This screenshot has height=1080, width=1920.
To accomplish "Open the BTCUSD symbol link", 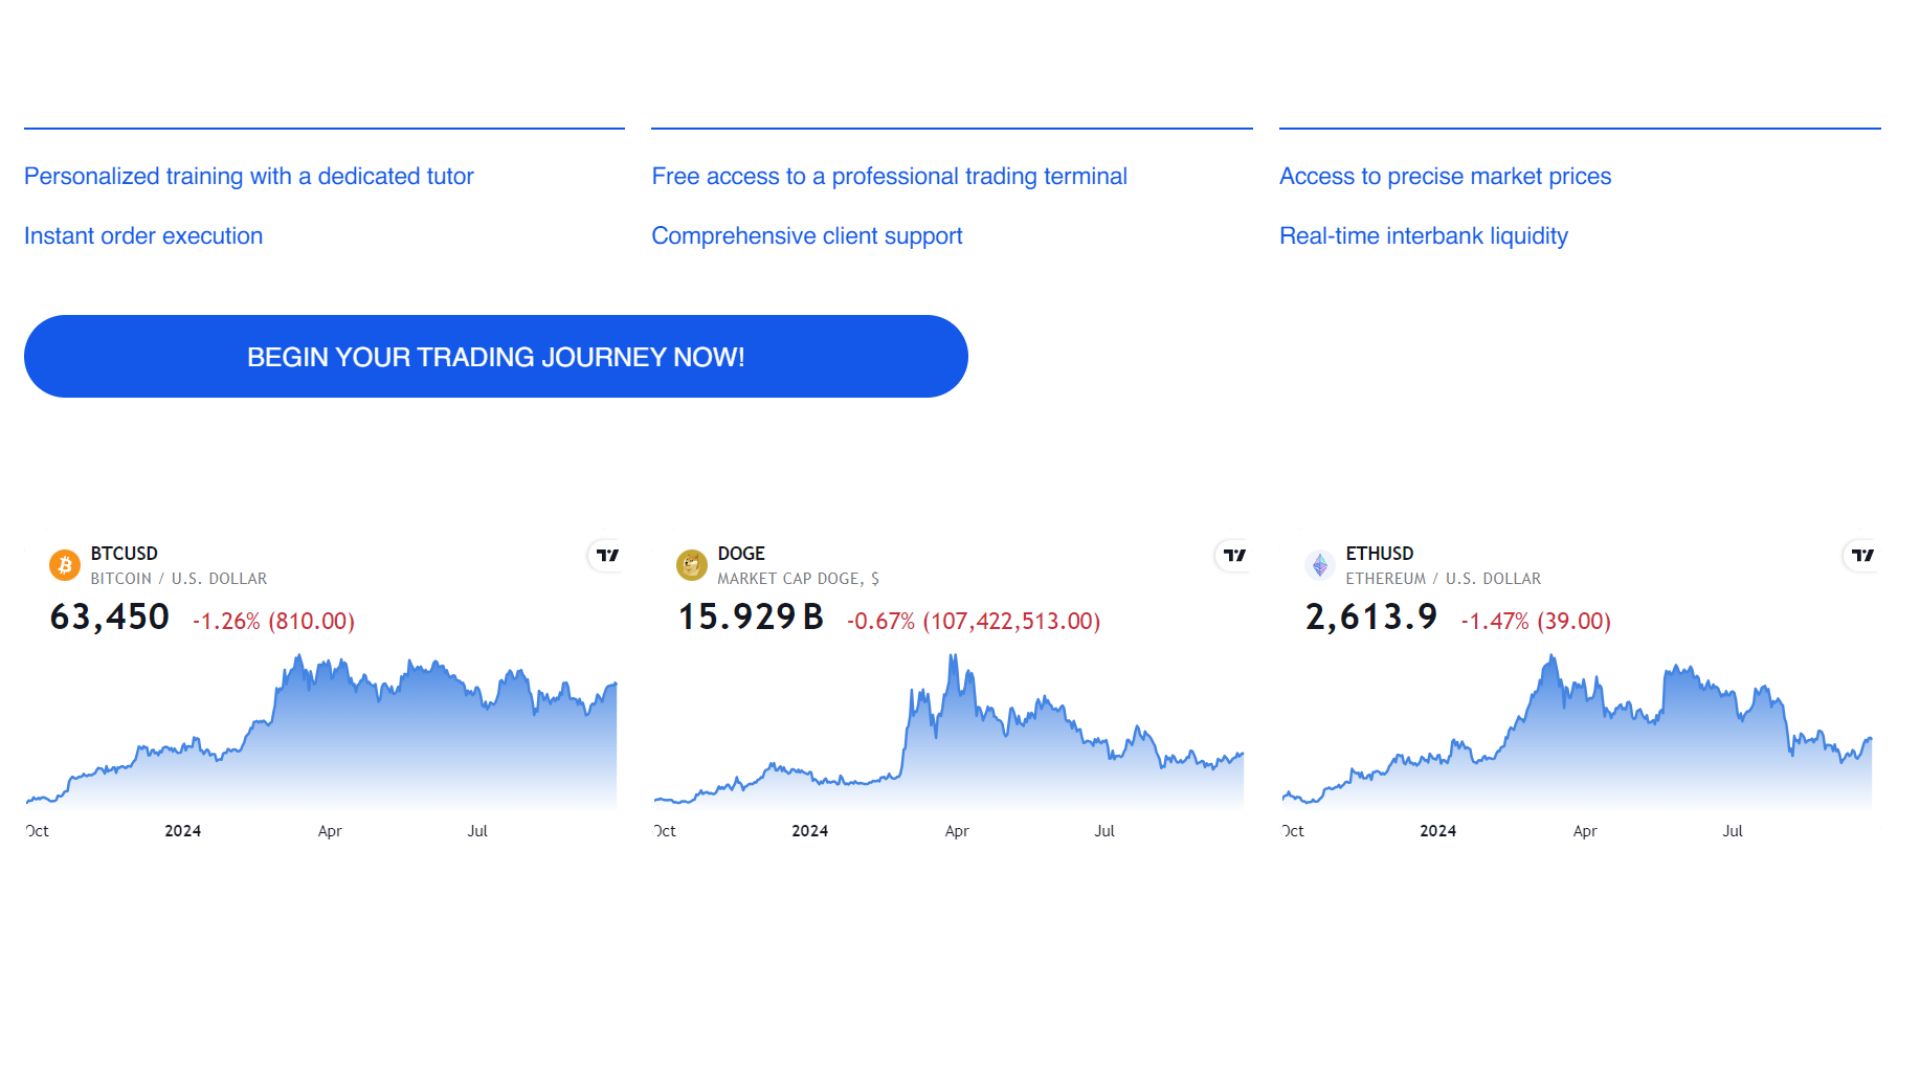I will point(124,553).
